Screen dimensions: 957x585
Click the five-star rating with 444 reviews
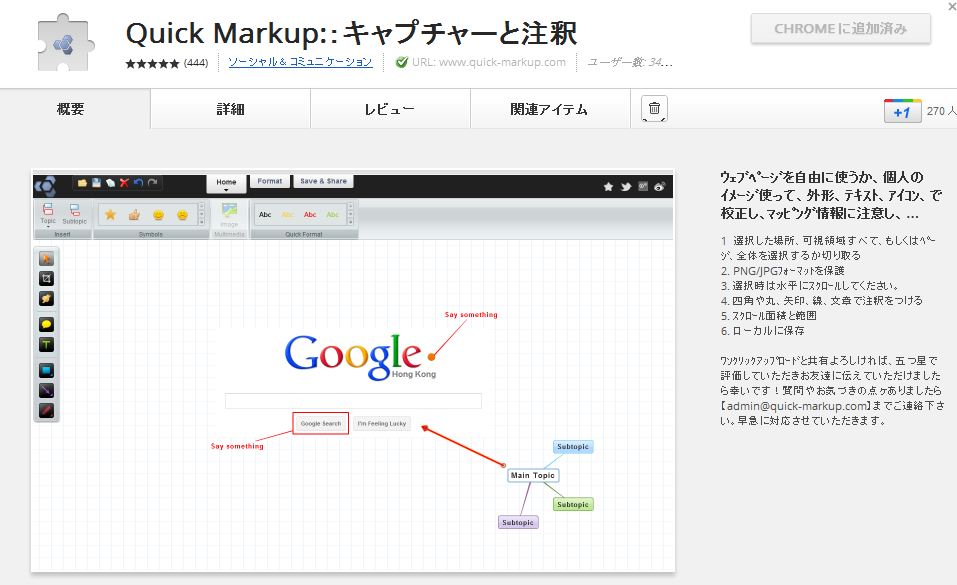[167, 63]
